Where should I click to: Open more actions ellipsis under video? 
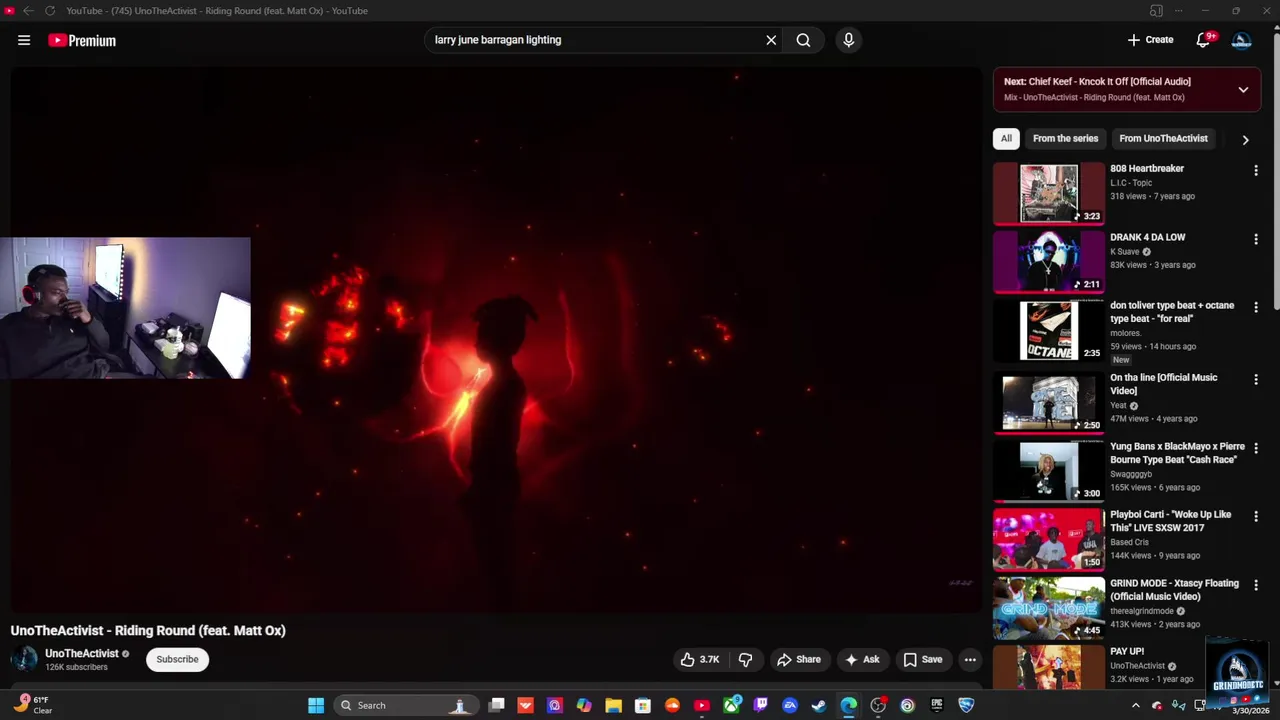(970, 659)
